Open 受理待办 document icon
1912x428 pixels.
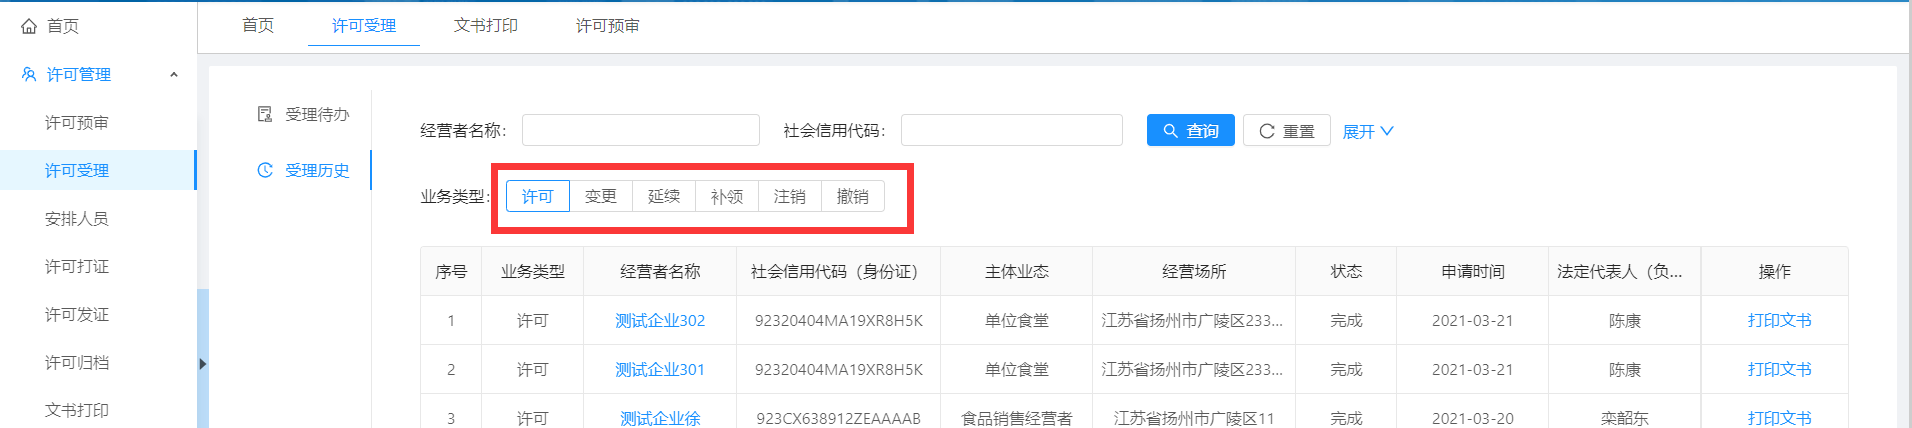tap(265, 114)
